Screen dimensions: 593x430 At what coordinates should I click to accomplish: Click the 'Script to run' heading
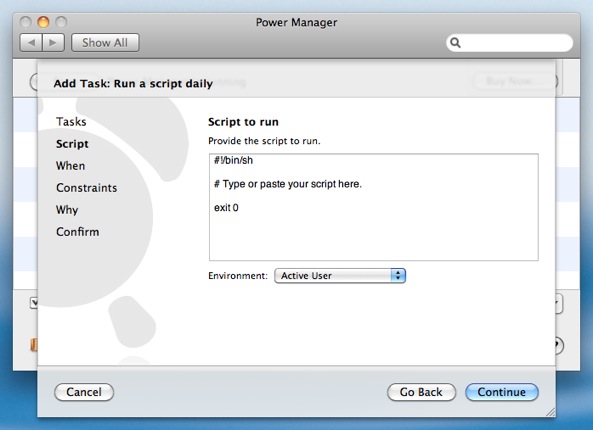click(243, 122)
